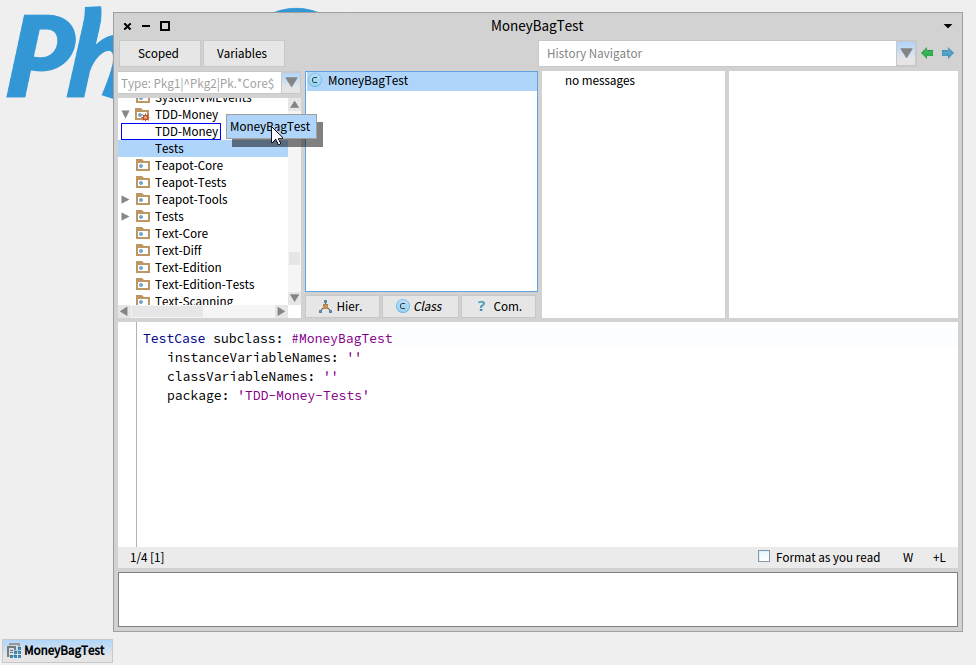Click the package filter input field
The width and height of the screenshot is (976, 665).
pos(200,83)
